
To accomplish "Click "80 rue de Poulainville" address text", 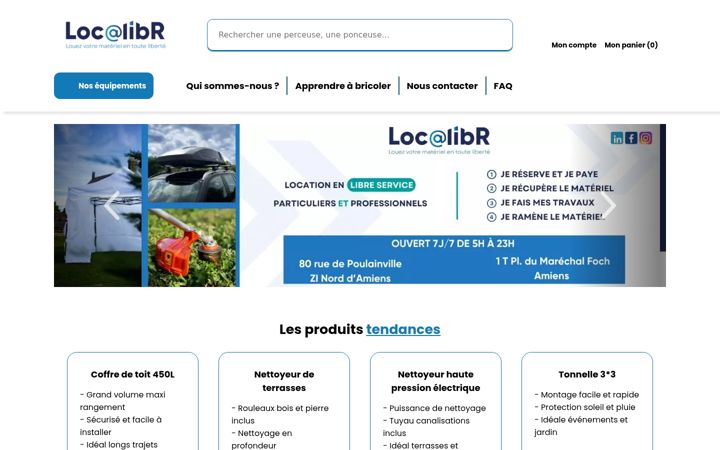I will tap(350, 264).
